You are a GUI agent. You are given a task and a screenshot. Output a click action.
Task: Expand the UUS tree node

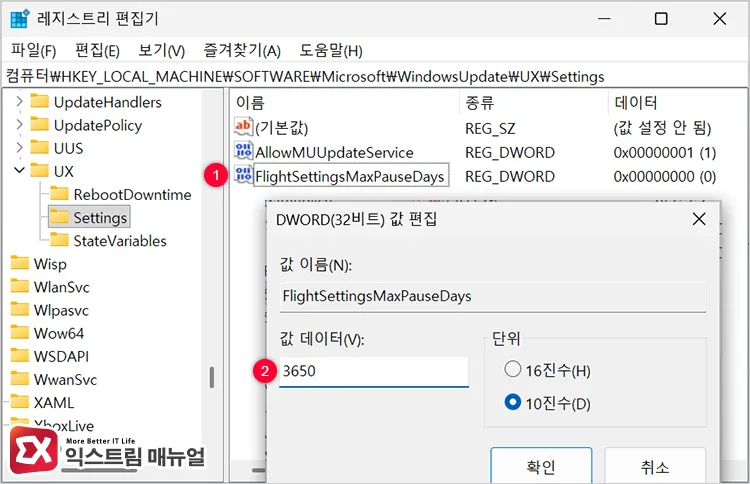tap(19, 147)
